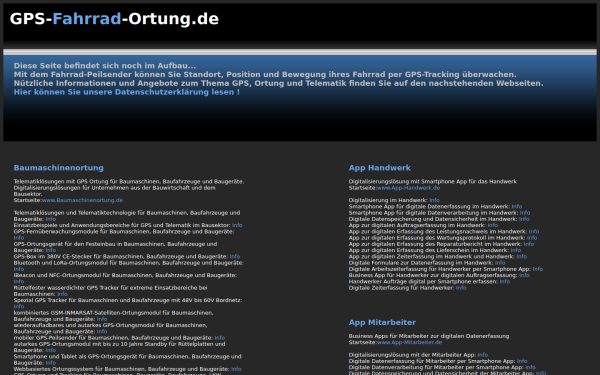Open Info for Digitalisierung im Handwerk

(x=434, y=200)
